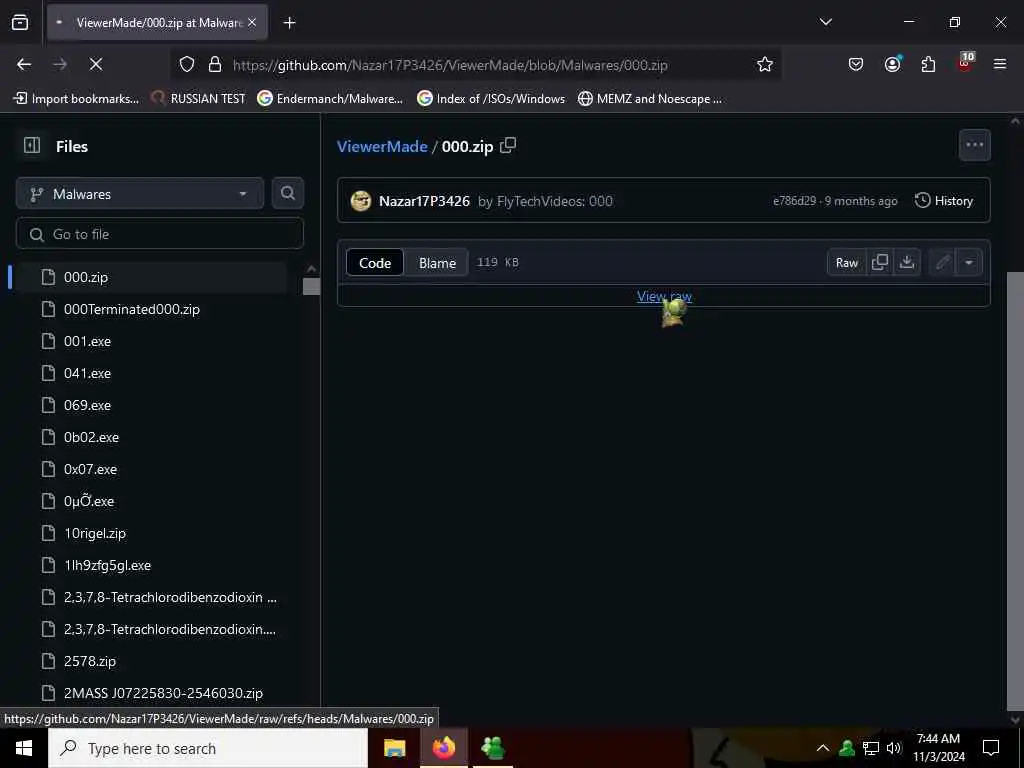
Task: Stop page loading with X button
Action: tap(95, 64)
